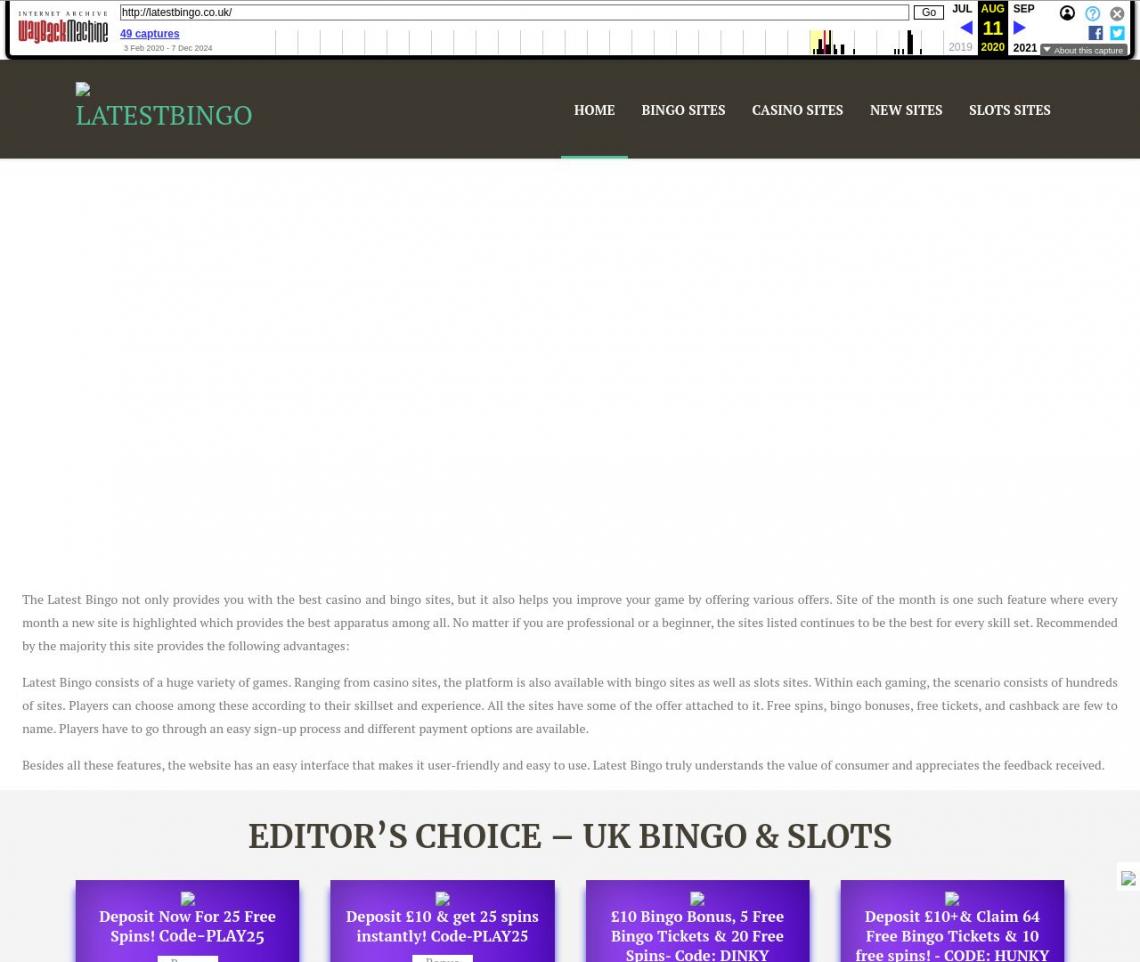
Task: Click the '3 Feb 2020 - 7 Dec 2024' date range
Action: (168, 48)
